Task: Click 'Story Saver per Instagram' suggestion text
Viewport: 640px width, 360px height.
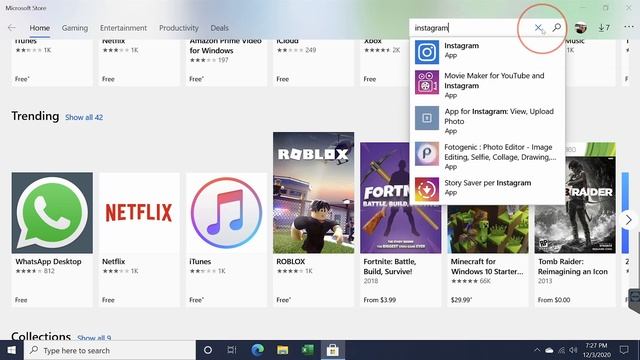Action: [487, 183]
